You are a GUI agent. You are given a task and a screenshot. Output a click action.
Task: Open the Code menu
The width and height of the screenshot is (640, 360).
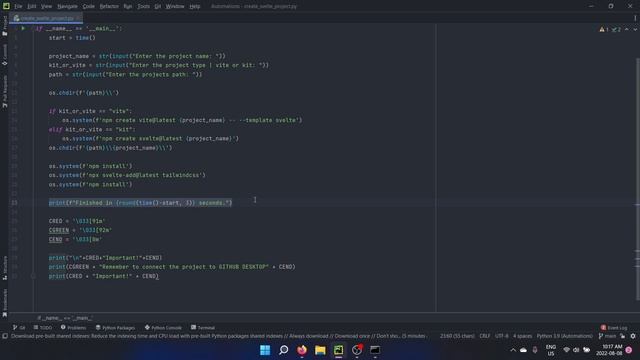pyautogui.click(x=89, y=6)
